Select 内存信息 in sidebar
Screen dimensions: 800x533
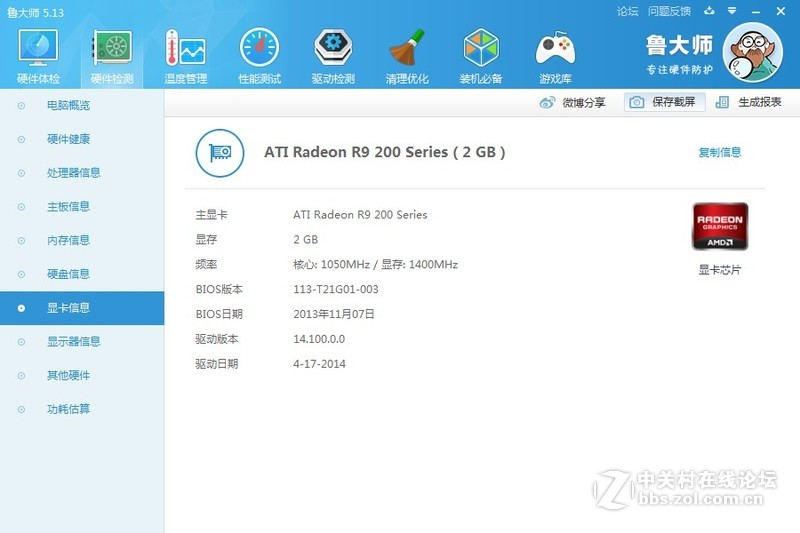(82, 240)
